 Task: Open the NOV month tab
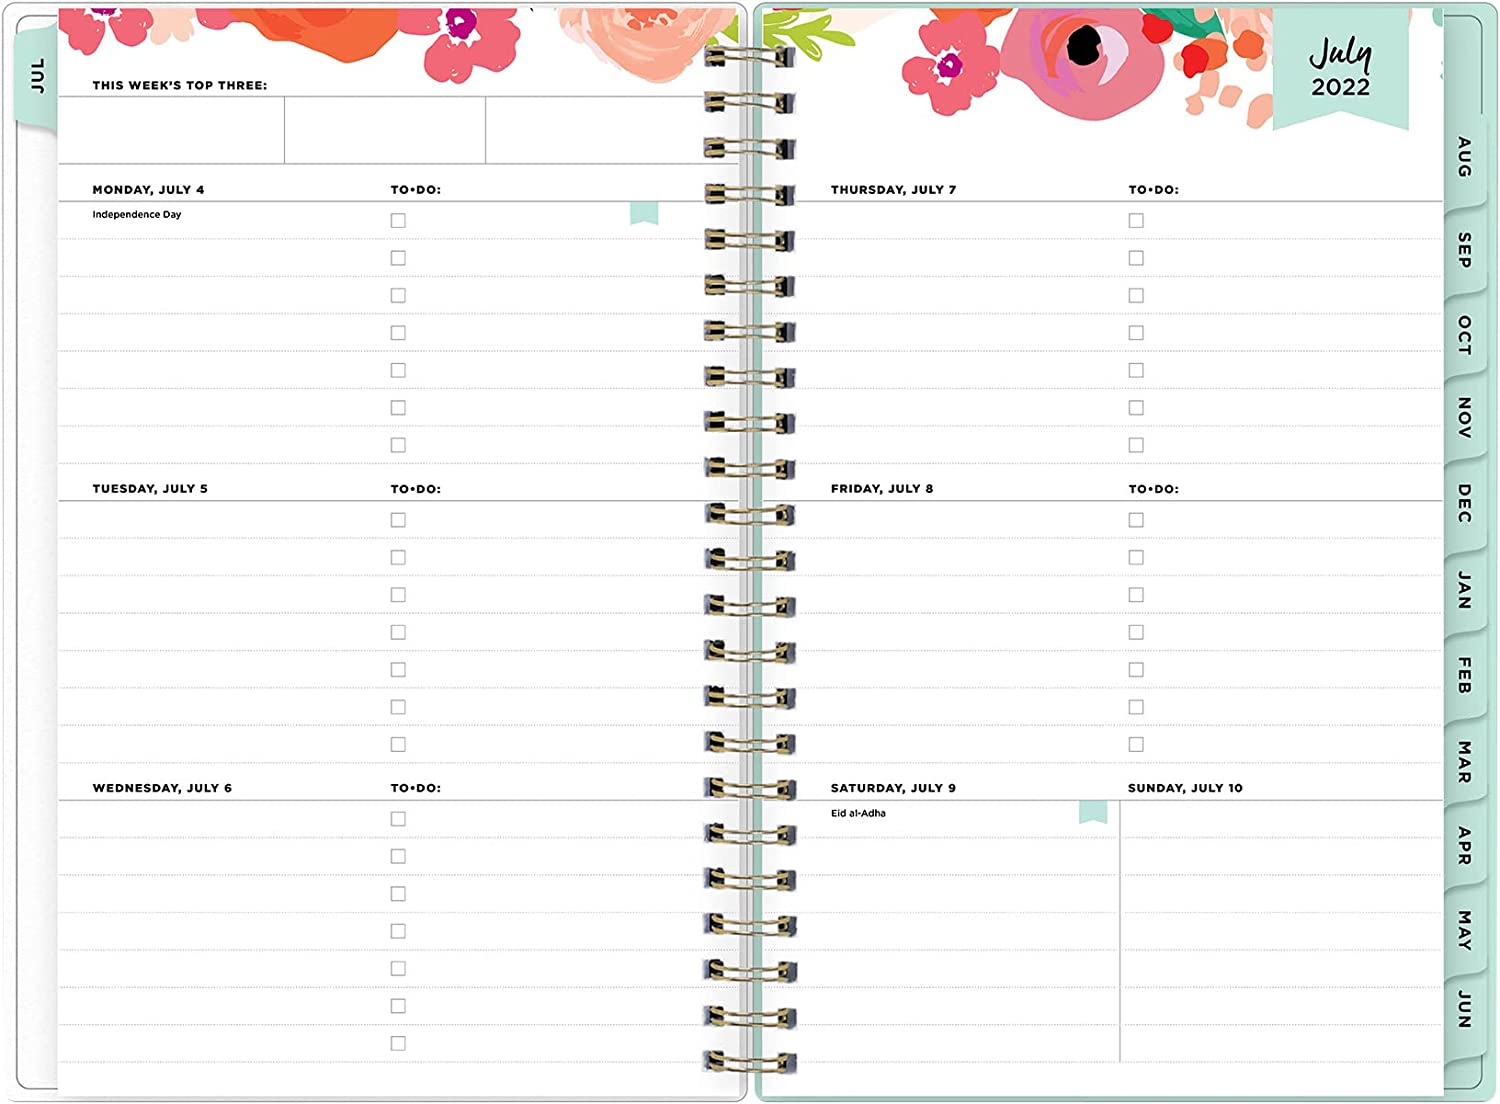point(1463,418)
